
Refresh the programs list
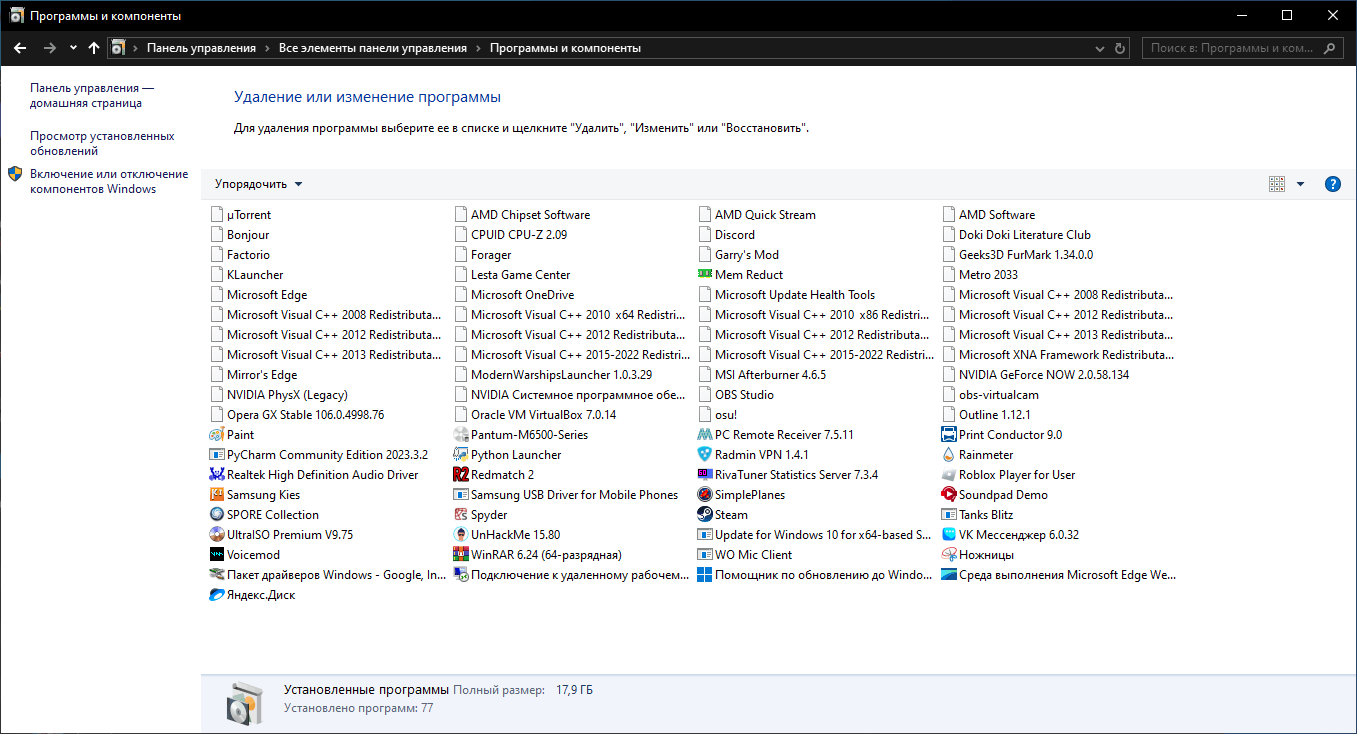pyautogui.click(x=1121, y=48)
